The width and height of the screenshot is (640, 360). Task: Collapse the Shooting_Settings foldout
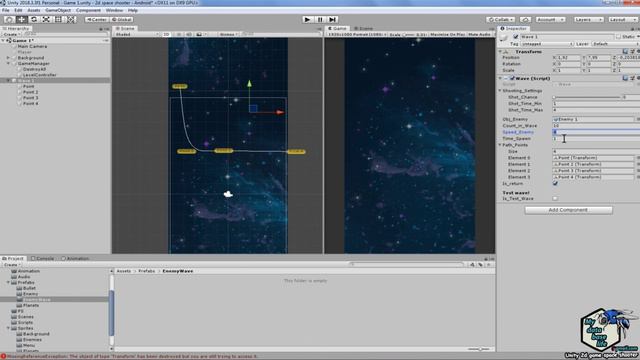500,91
